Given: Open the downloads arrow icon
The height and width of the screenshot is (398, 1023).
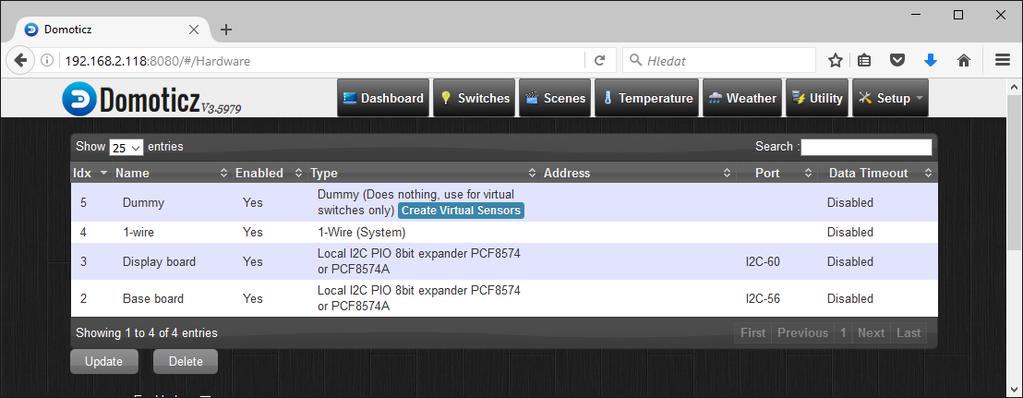Looking at the screenshot, I should (930, 60).
